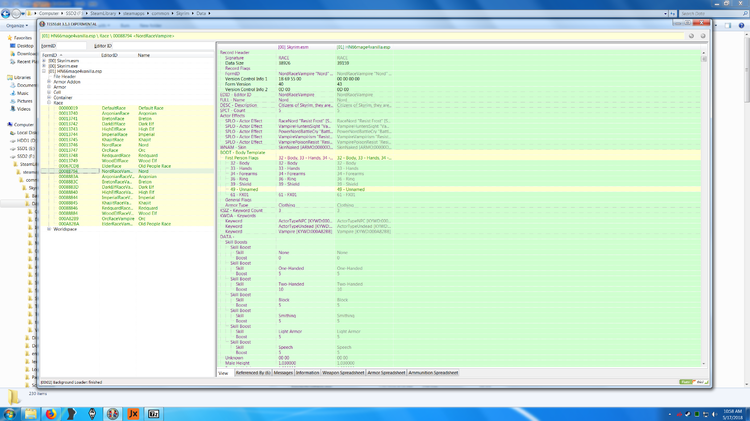Open Explorer Organize menu
The width and height of the screenshot is (750, 421).
[17, 25]
